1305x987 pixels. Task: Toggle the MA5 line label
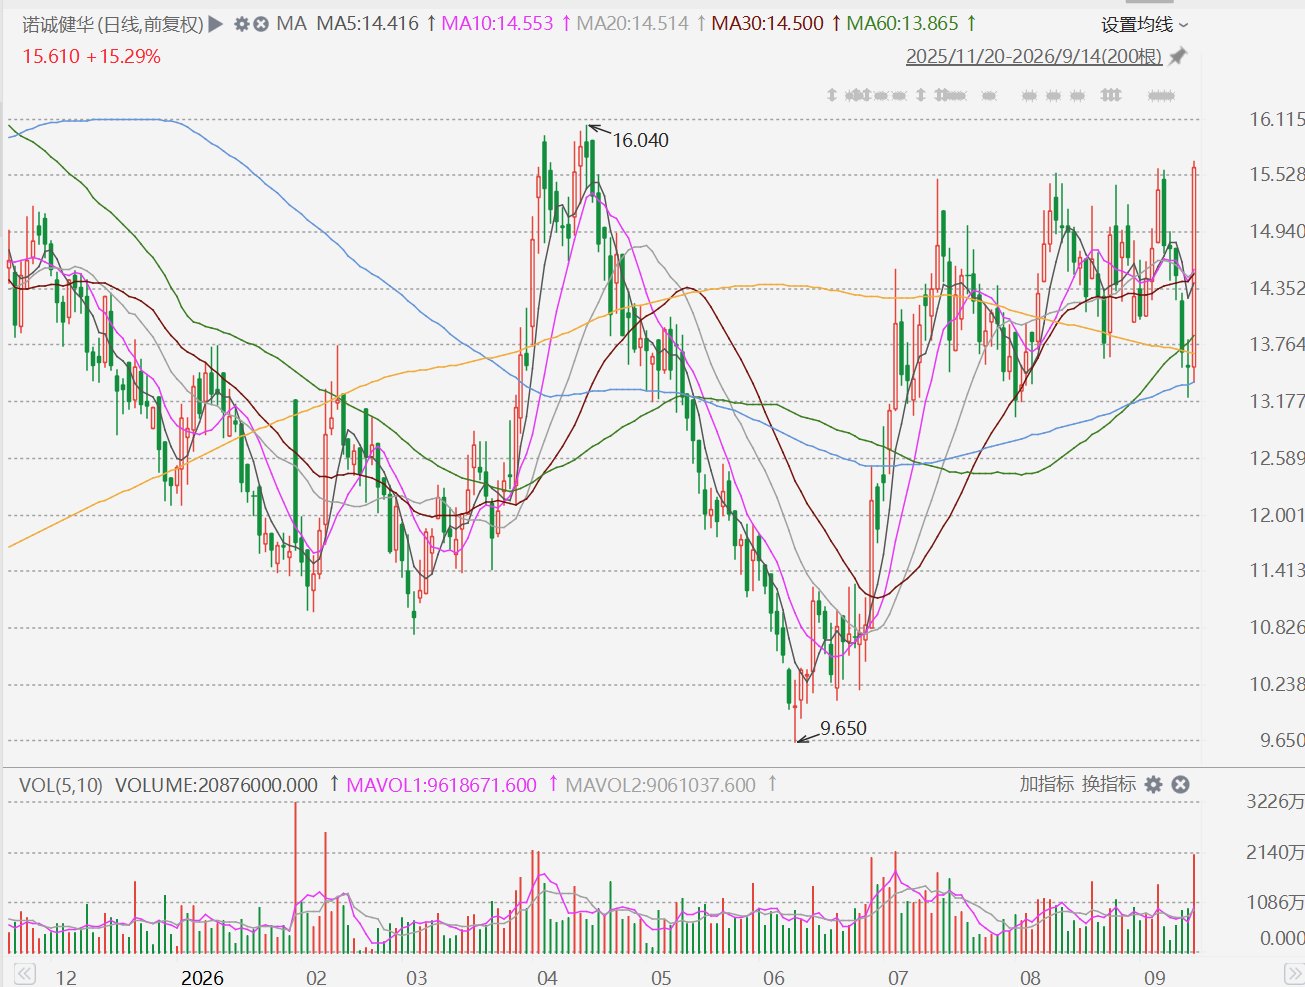(367, 23)
